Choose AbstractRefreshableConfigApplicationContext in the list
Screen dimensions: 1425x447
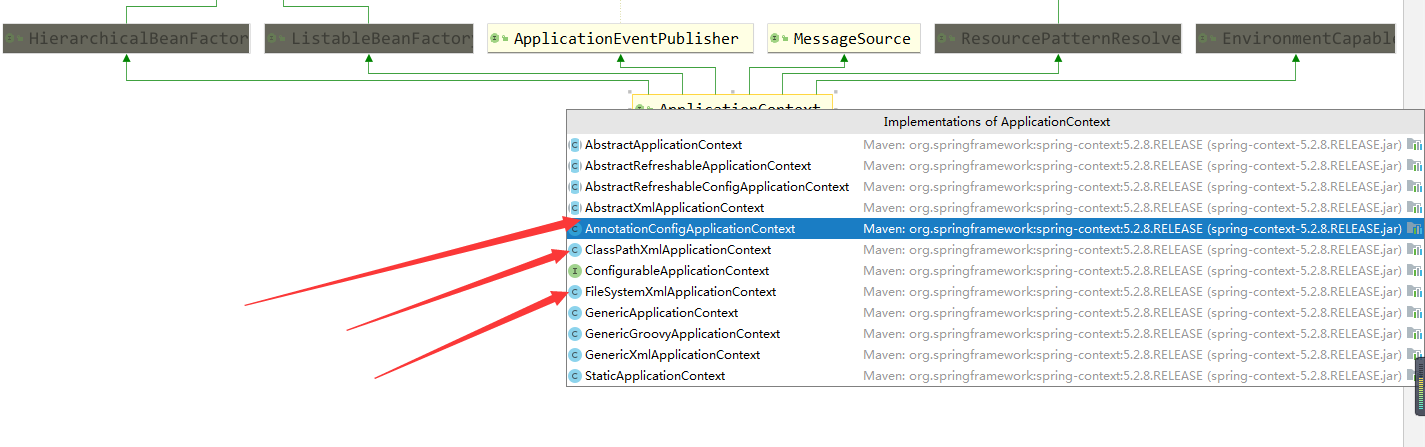pos(995,187)
